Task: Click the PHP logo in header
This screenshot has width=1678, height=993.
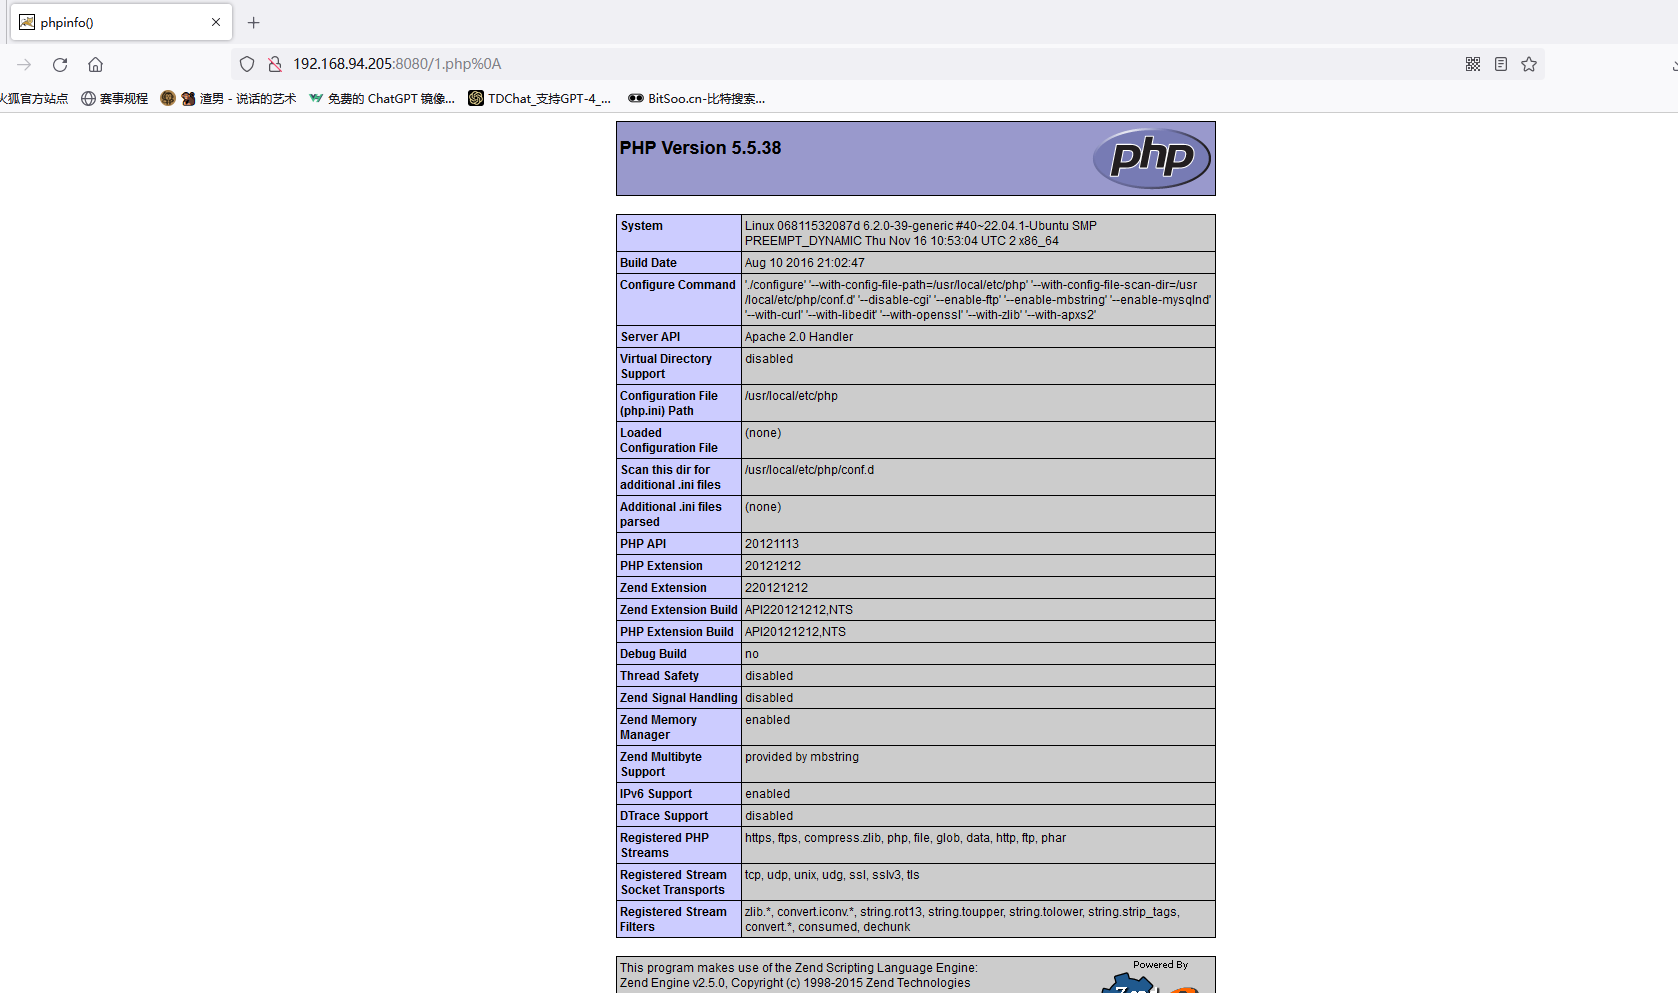Action: [1152, 158]
